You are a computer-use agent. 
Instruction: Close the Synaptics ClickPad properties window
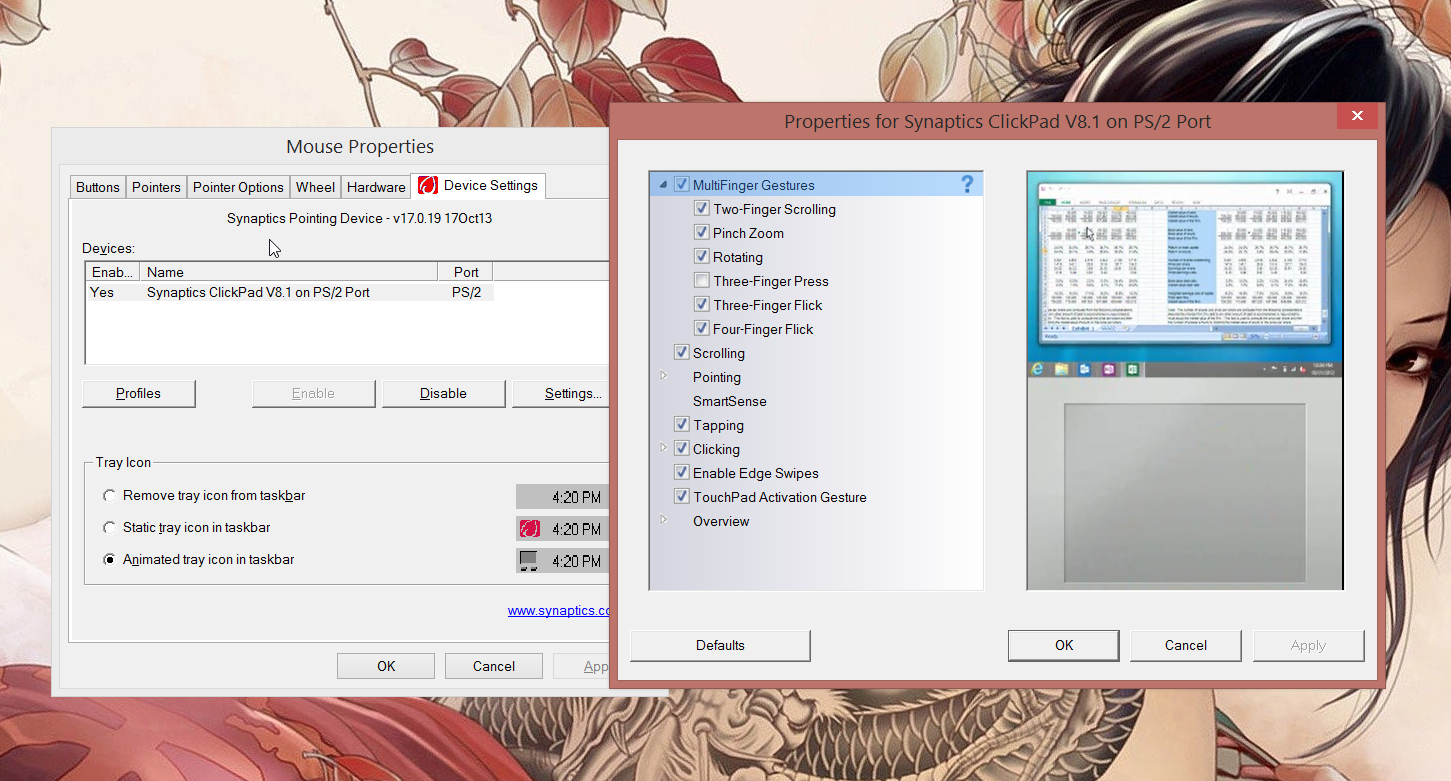tap(1357, 116)
